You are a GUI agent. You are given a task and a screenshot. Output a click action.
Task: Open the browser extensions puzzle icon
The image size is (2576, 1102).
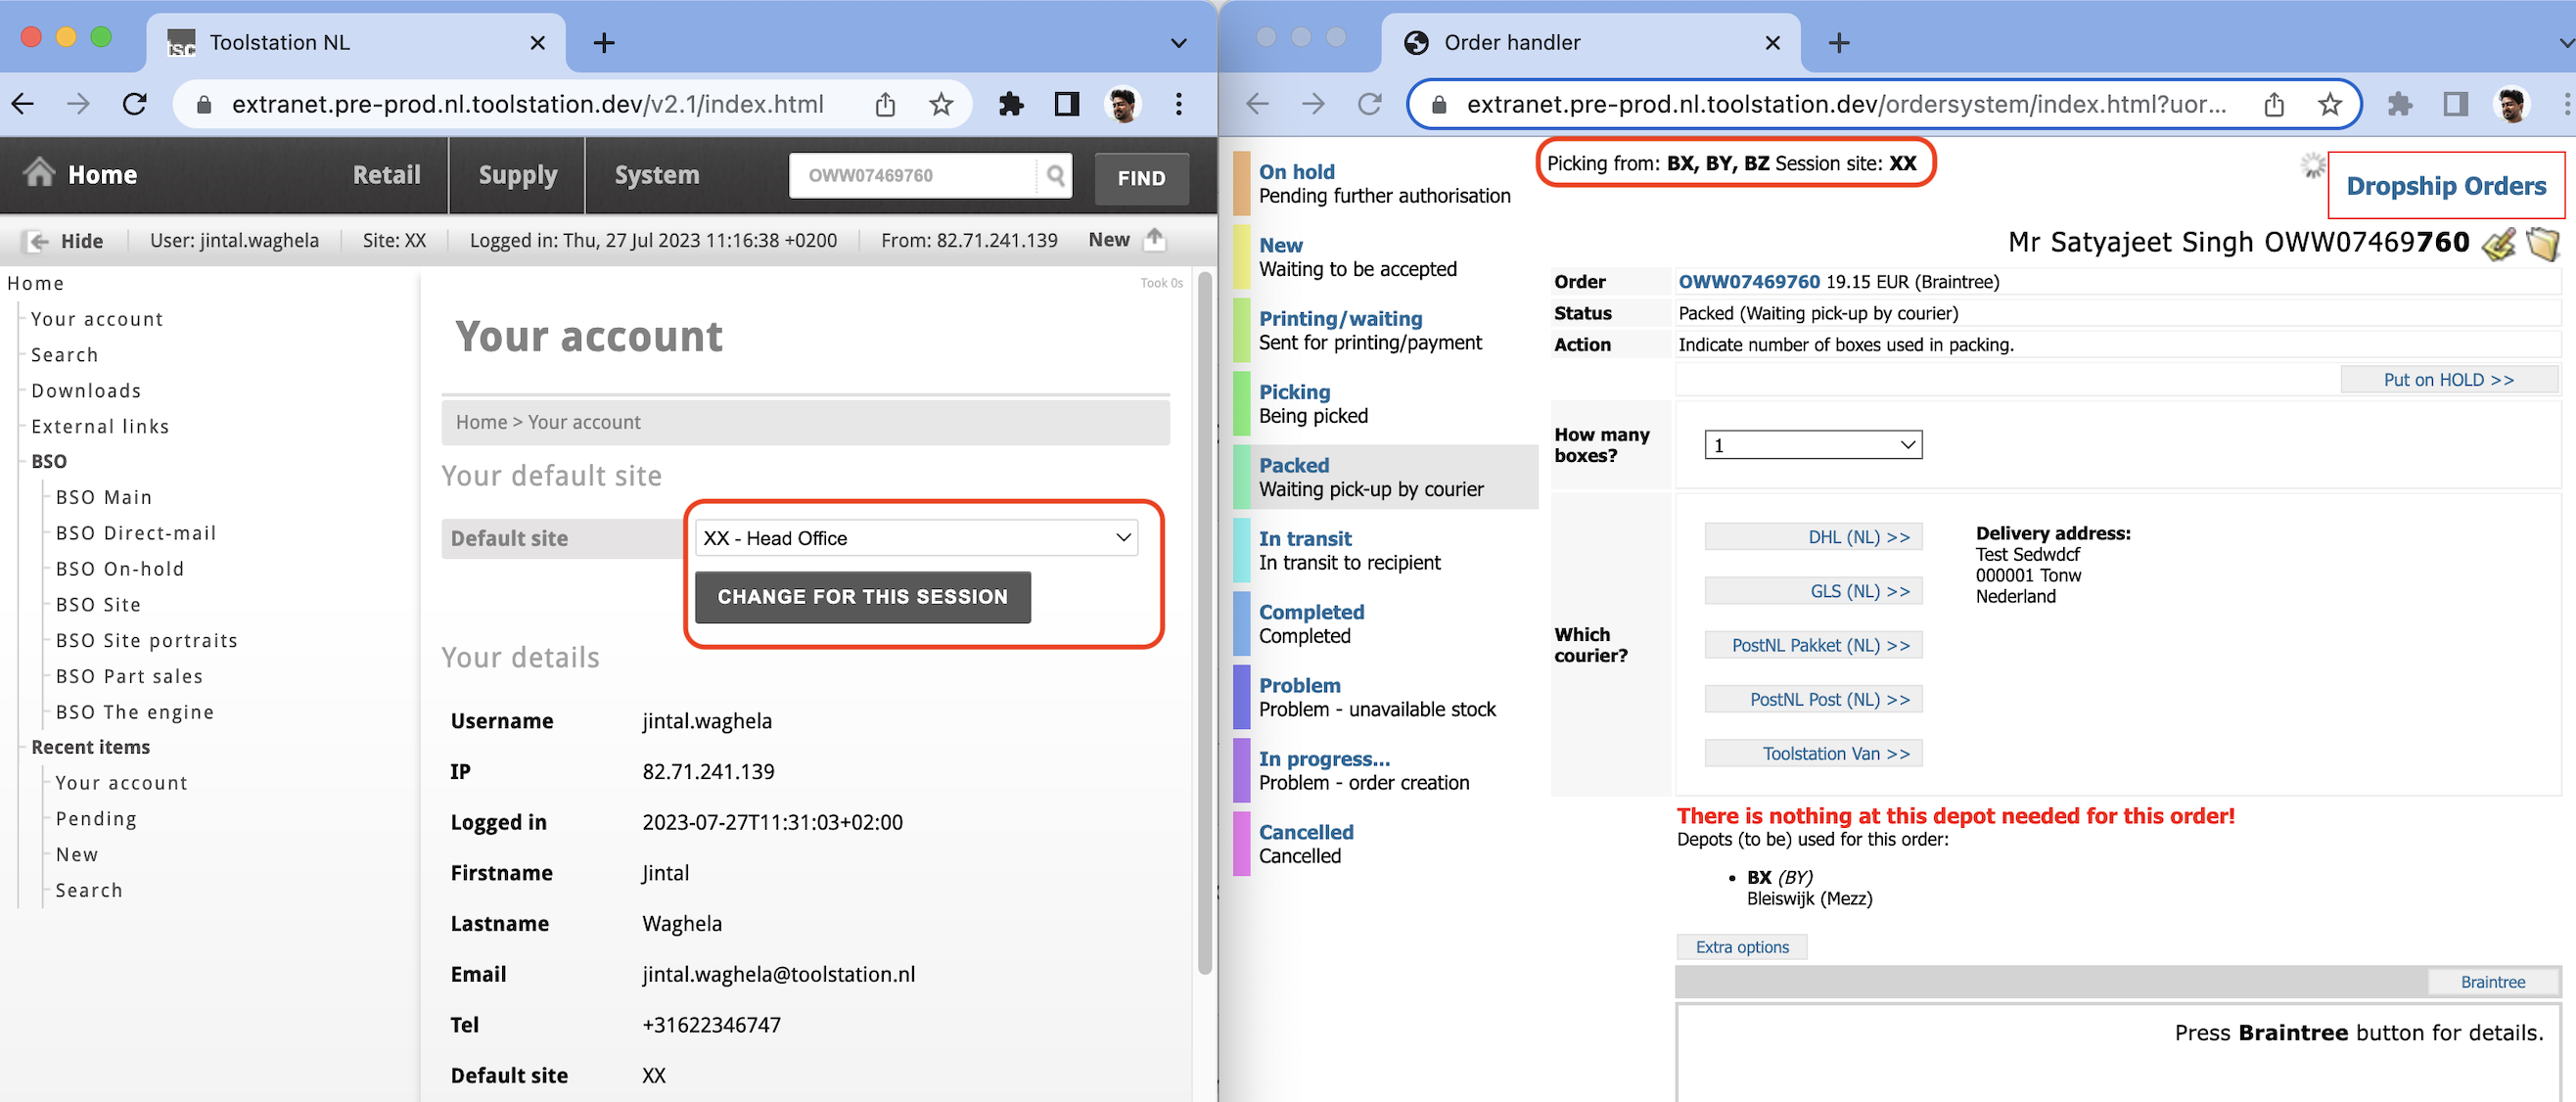(1011, 103)
